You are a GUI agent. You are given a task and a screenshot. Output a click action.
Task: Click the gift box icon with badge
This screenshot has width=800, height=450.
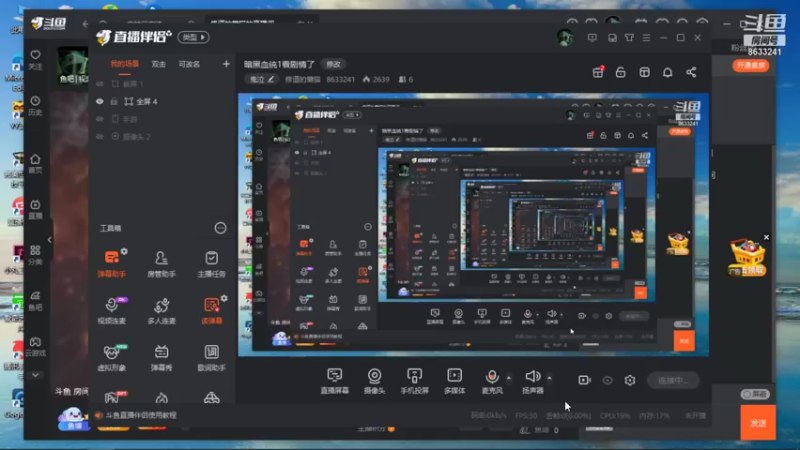point(598,72)
